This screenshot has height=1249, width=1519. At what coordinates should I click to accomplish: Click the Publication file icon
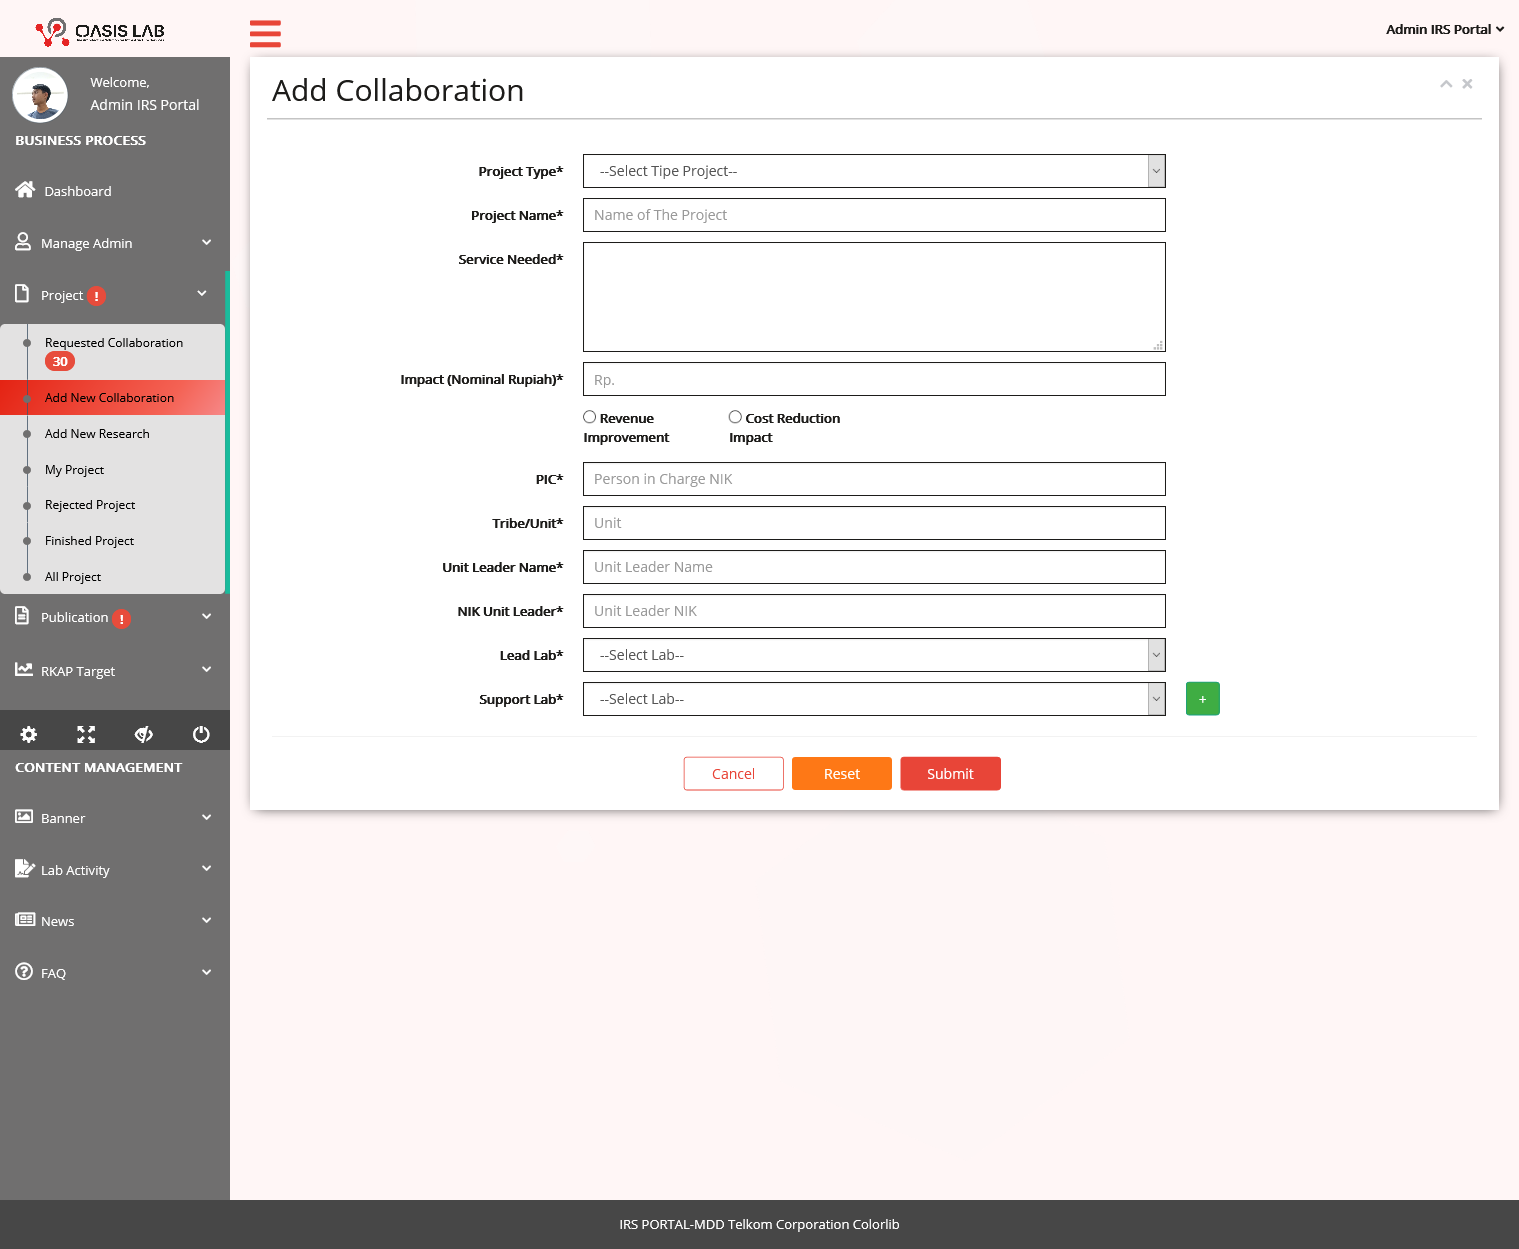[x=22, y=616]
